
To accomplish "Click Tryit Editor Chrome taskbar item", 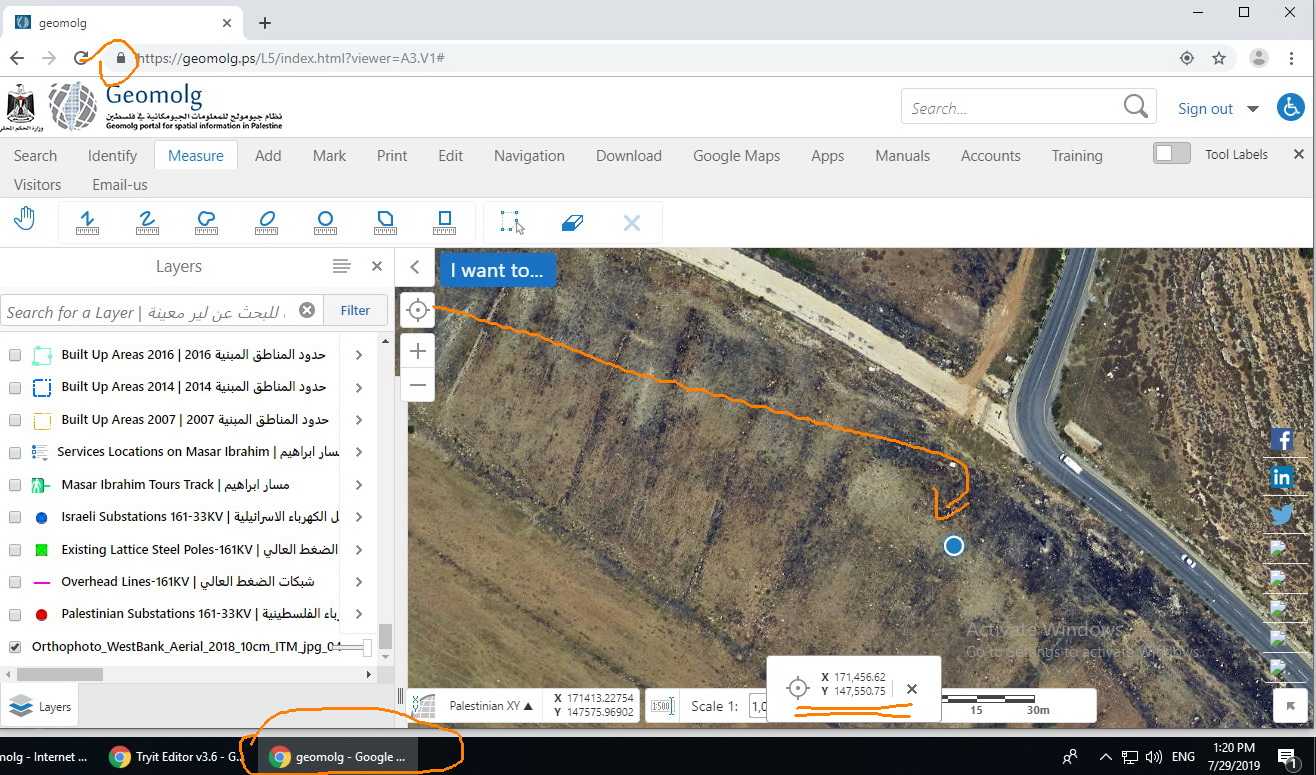I will point(175,757).
